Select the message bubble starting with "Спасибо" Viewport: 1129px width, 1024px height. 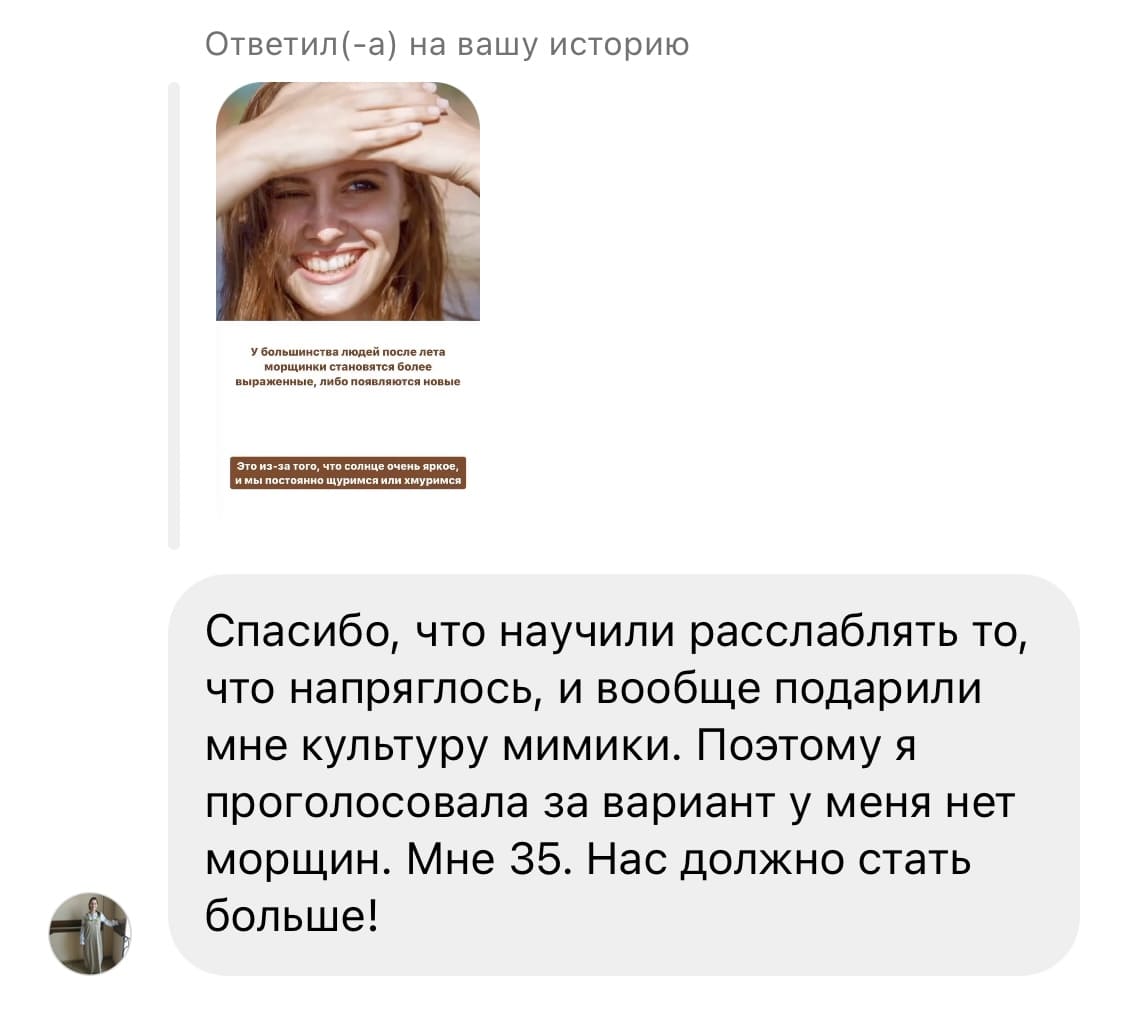tap(624, 775)
